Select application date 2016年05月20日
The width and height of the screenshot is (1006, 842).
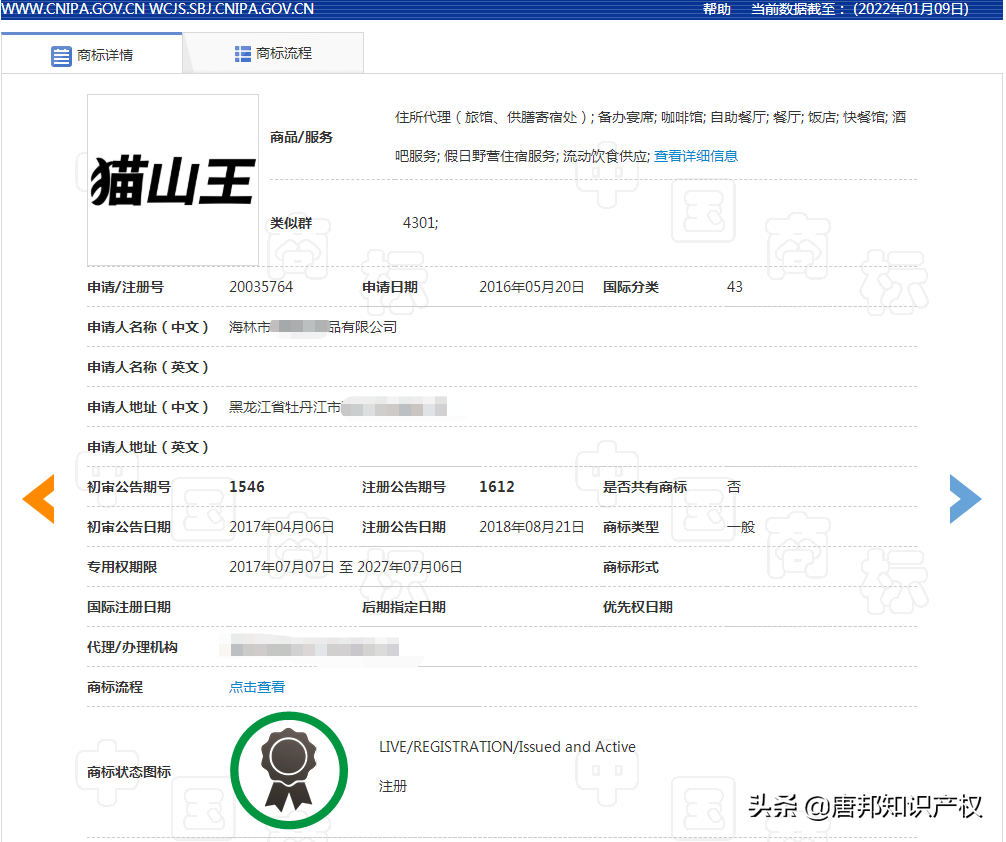531,287
